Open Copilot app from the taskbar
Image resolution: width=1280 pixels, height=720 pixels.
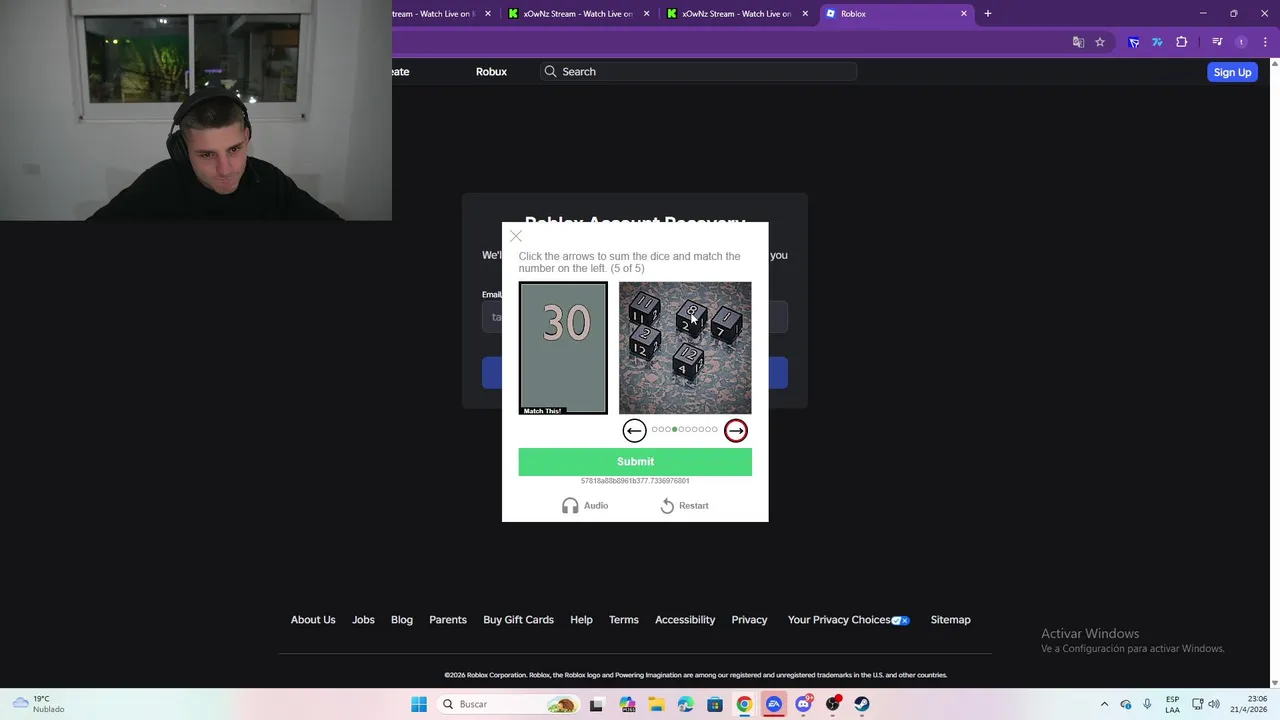pyautogui.click(x=627, y=704)
